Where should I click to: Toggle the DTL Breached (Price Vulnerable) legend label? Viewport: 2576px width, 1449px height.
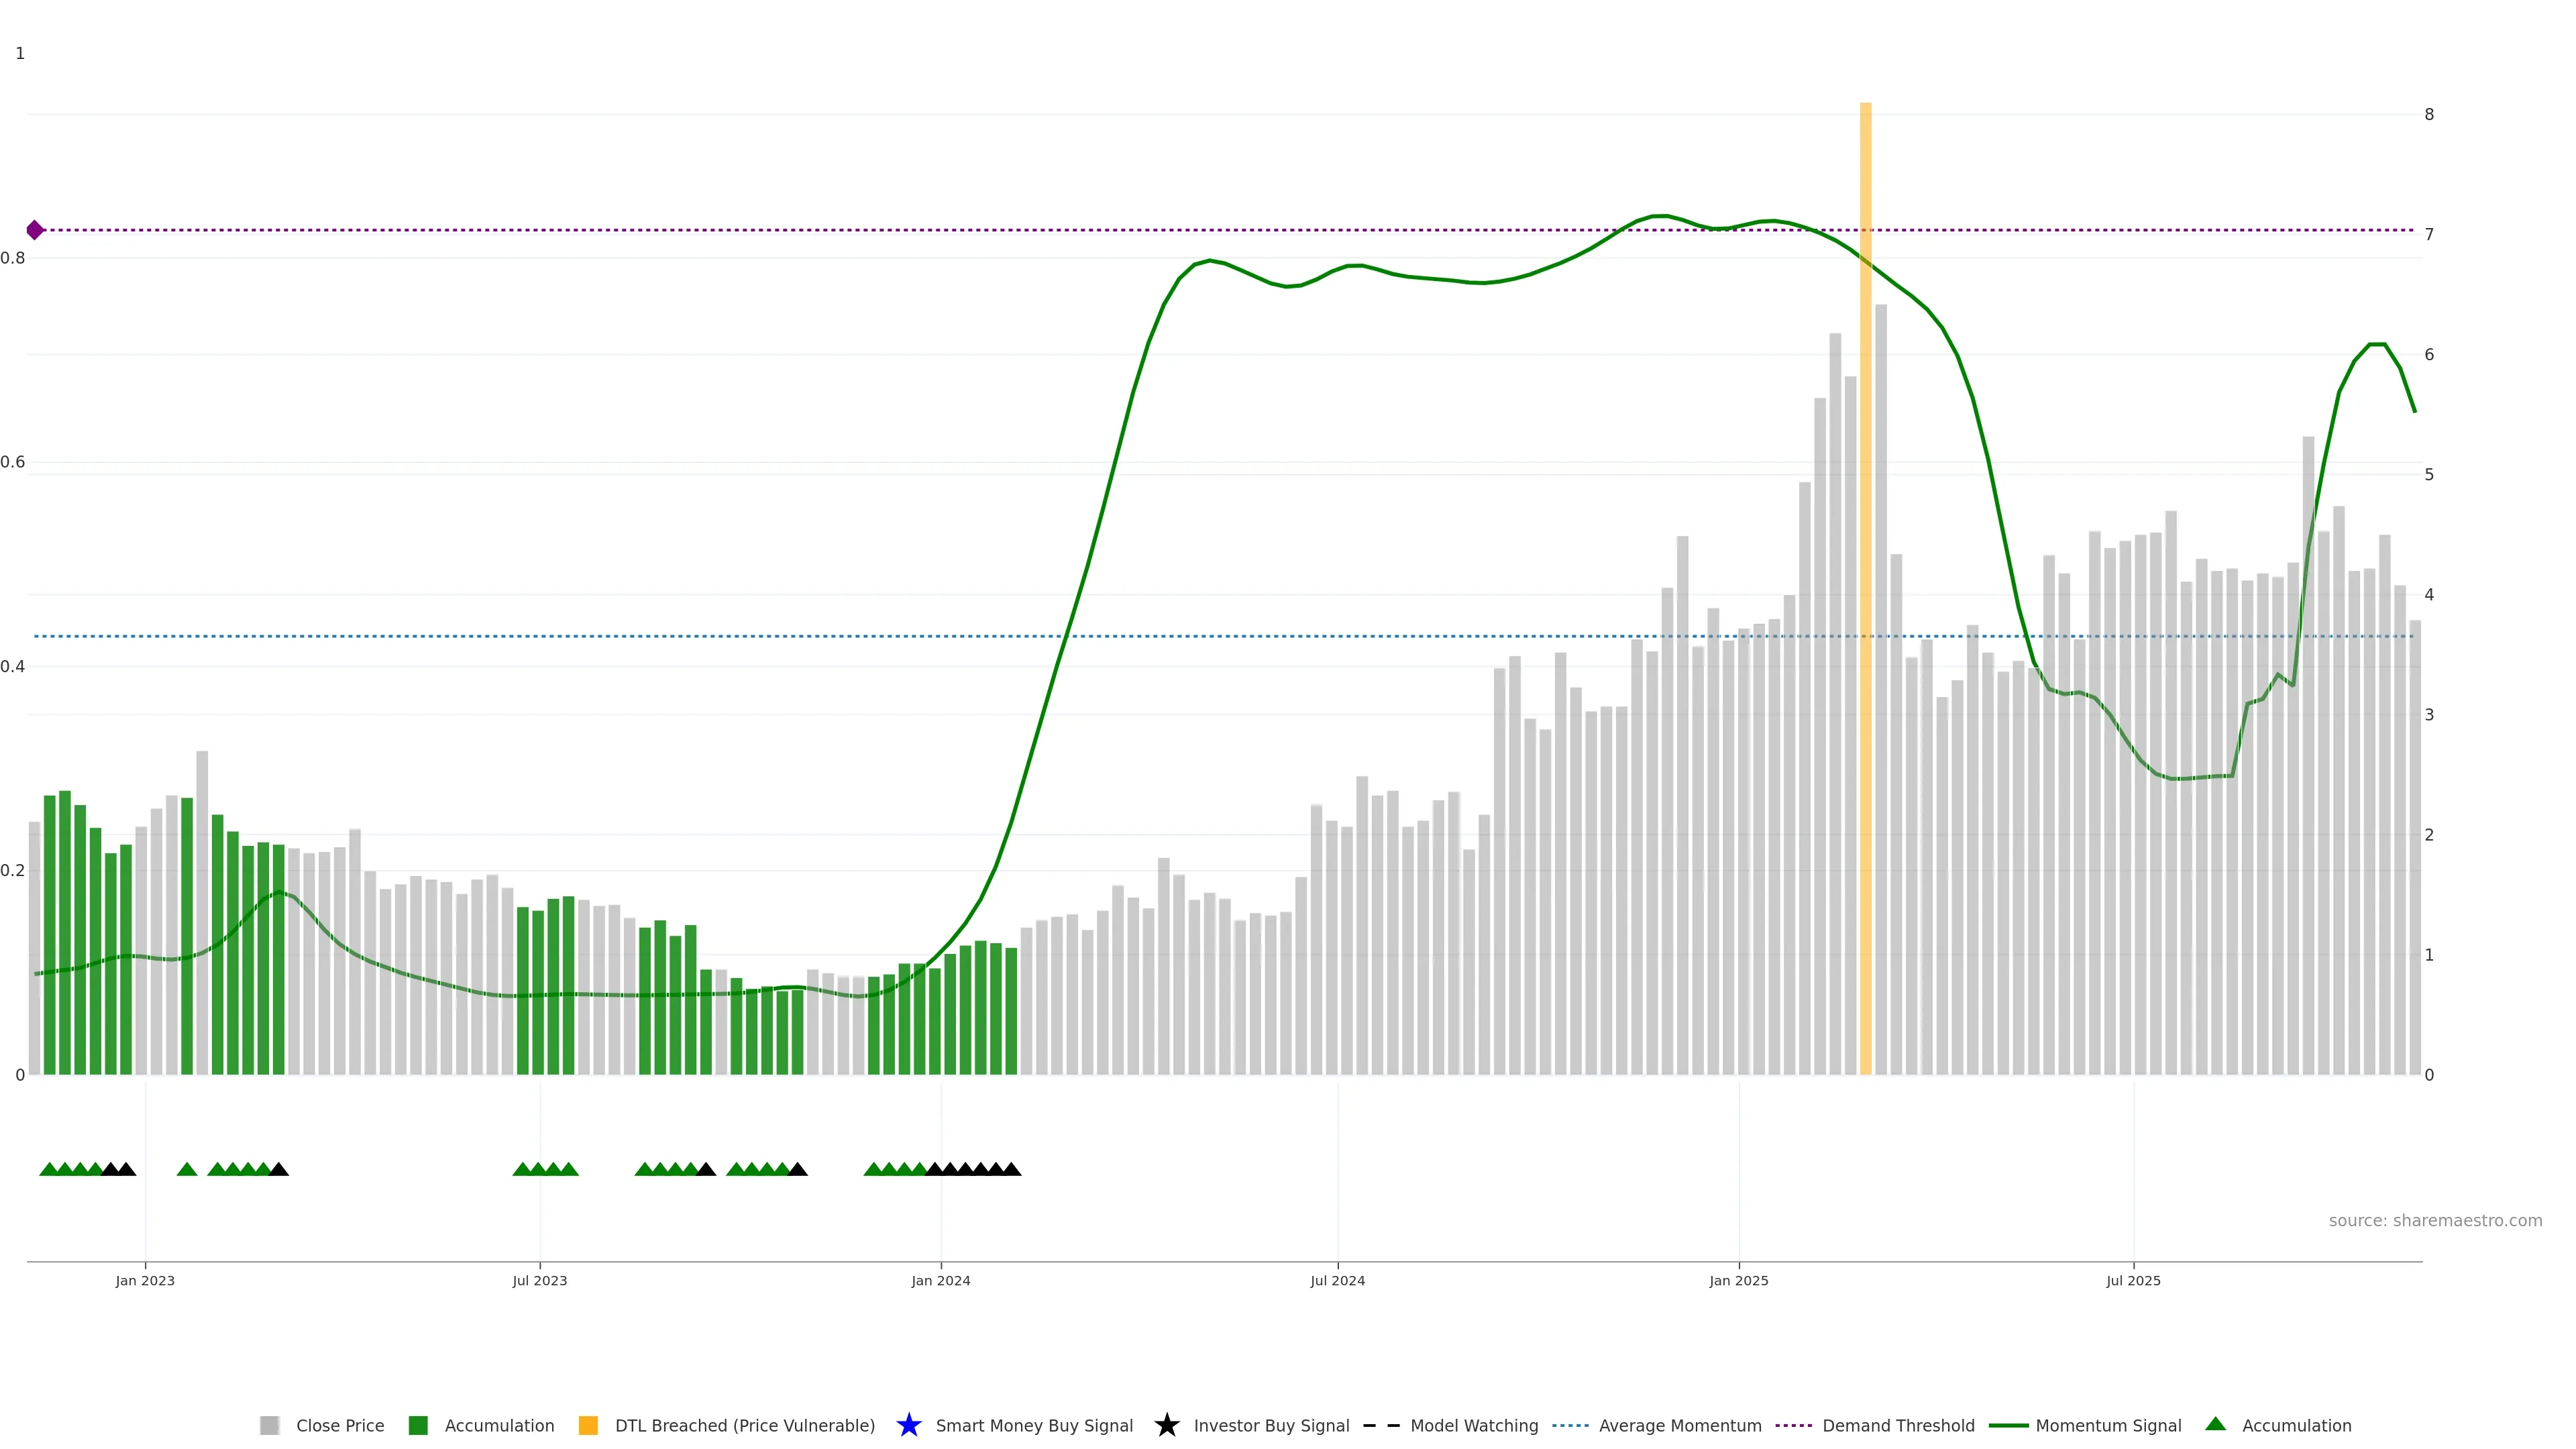[744, 1425]
